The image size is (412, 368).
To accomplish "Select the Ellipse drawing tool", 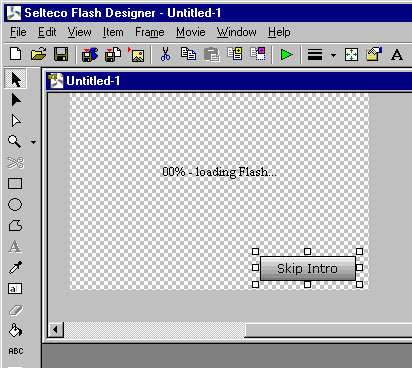I will (15, 205).
